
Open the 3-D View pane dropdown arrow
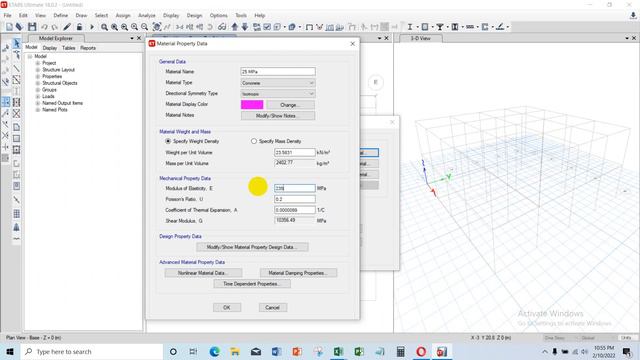tap(627, 38)
